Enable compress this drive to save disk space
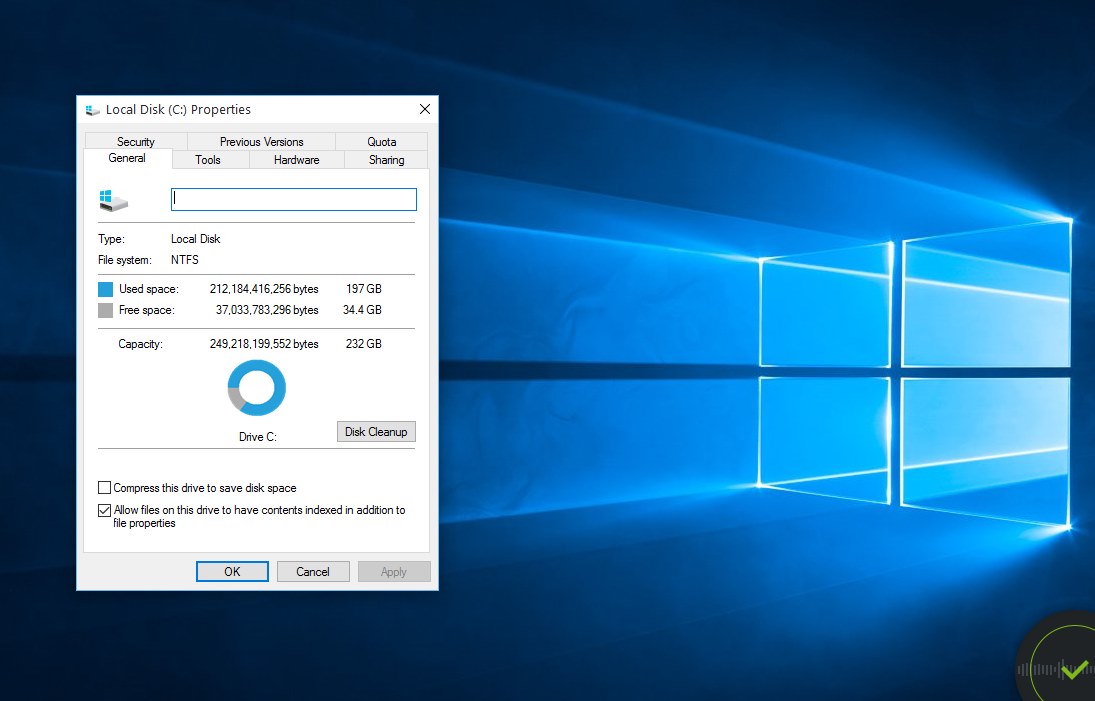Viewport: 1095px width, 701px height. [104, 487]
